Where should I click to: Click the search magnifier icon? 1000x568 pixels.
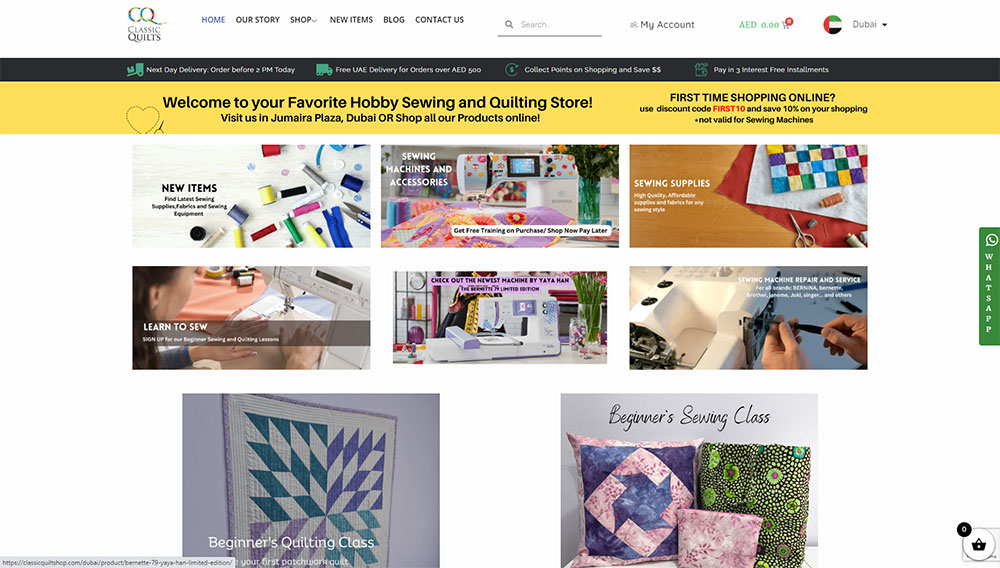(509, 24)
